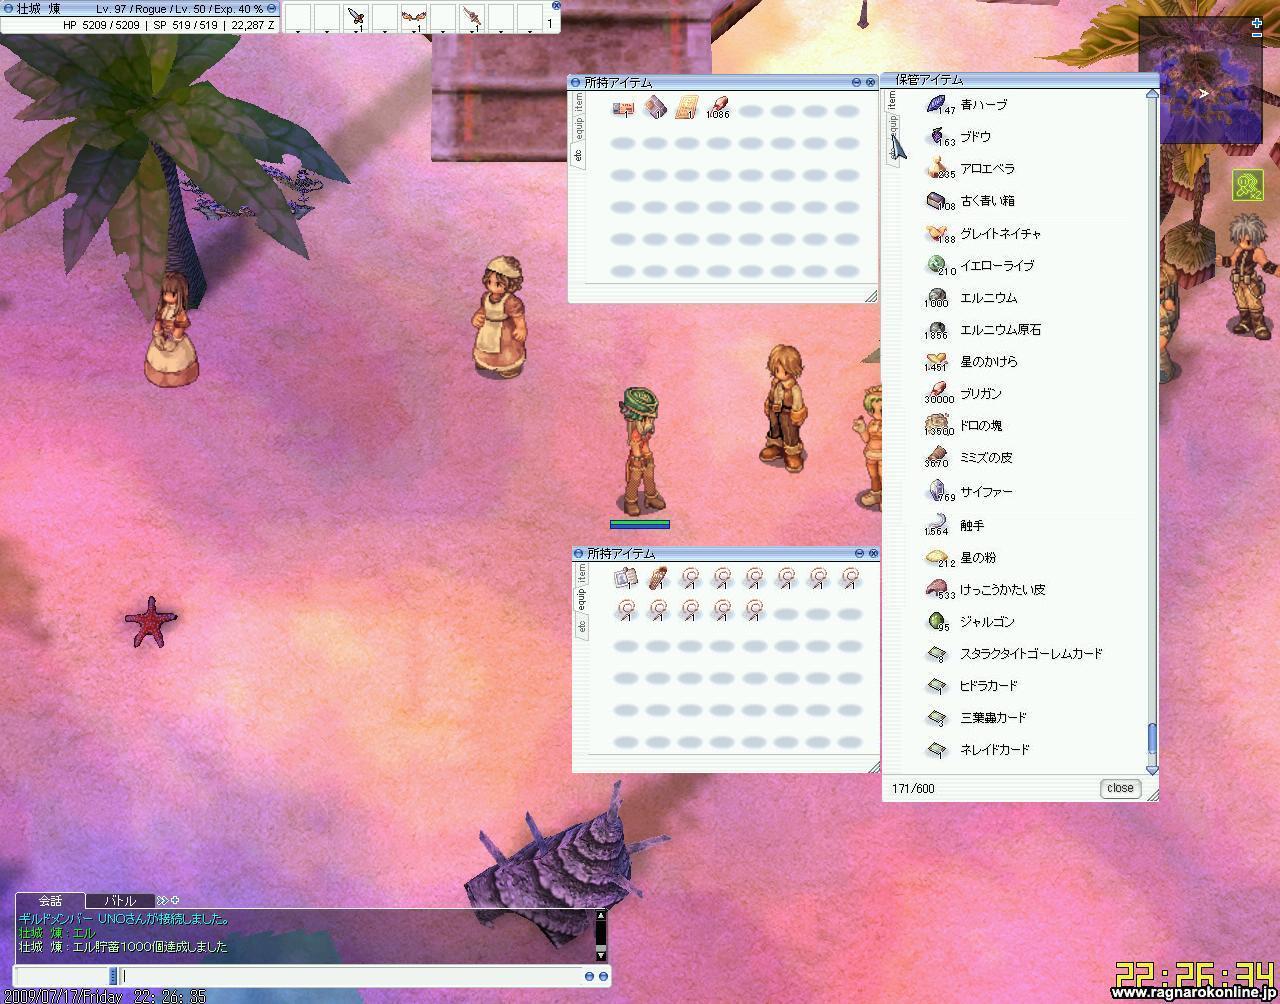The height and width of the screenshot is (1004, 1280).
Task: Click the hotbar page number 1
Action: pyautogui.click(x=549, y=23)
